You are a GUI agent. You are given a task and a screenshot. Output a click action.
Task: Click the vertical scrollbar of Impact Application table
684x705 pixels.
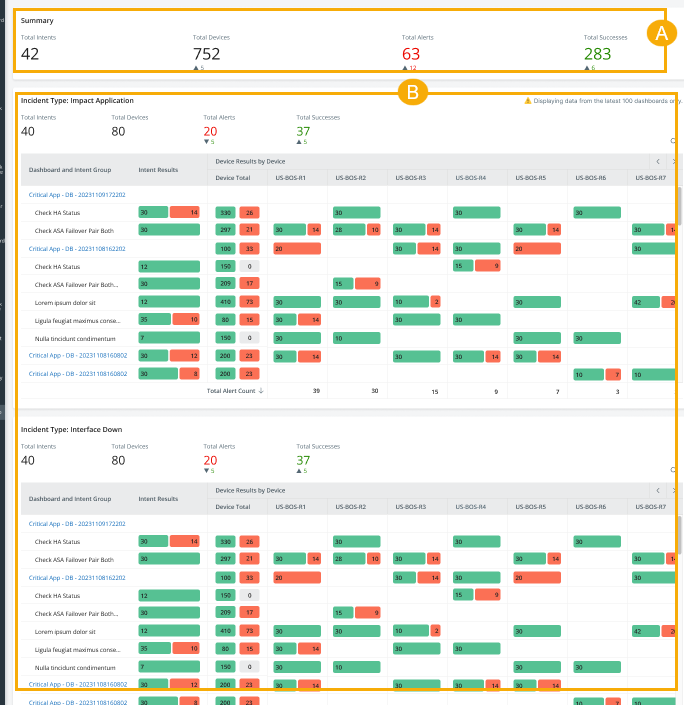680,210
